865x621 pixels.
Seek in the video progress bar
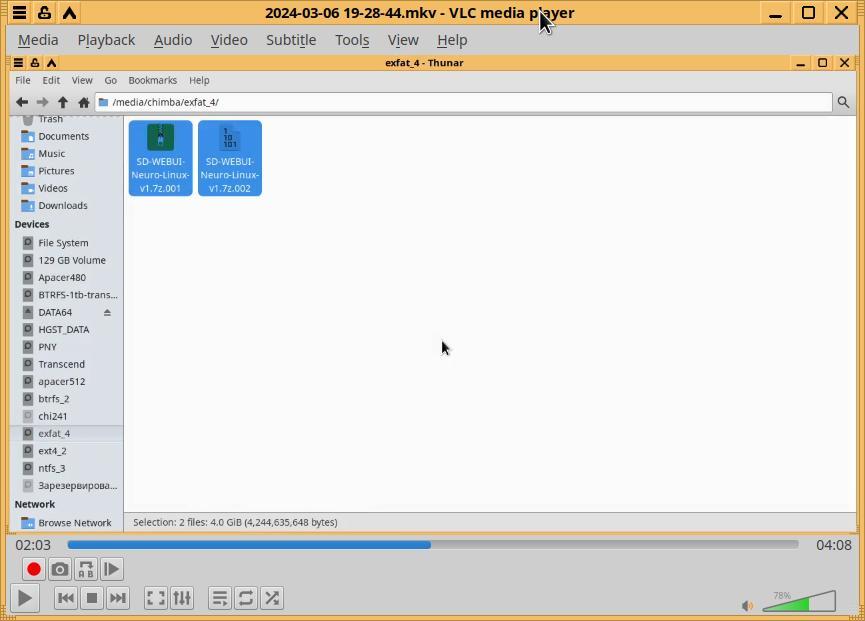pos(433,545)
